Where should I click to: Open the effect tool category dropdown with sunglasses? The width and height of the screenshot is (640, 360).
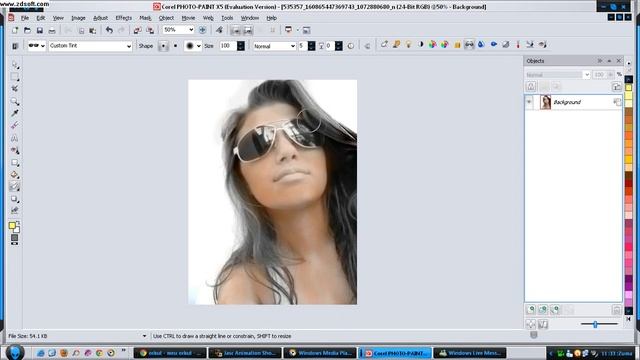[x=36, y=46]
